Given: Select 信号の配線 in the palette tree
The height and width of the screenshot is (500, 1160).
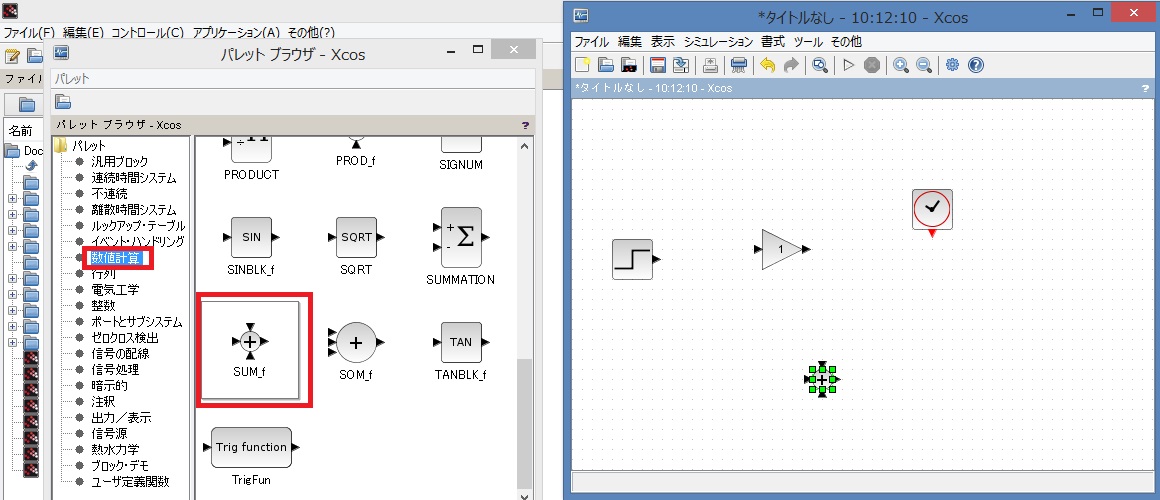Looking at the screenshot, I should pos(119,354).
